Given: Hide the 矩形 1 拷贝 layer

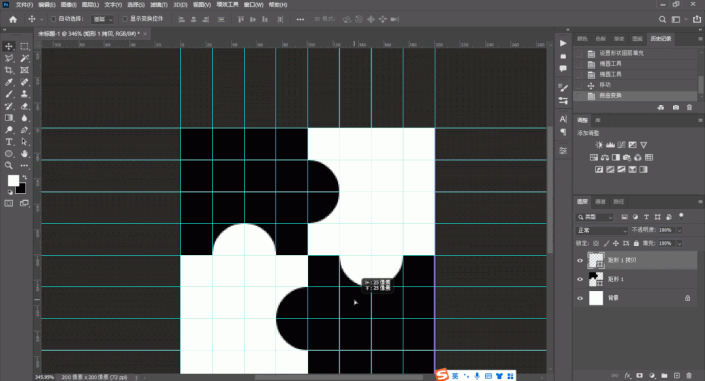Looking at the screenshot, I should tap(580, 260).
